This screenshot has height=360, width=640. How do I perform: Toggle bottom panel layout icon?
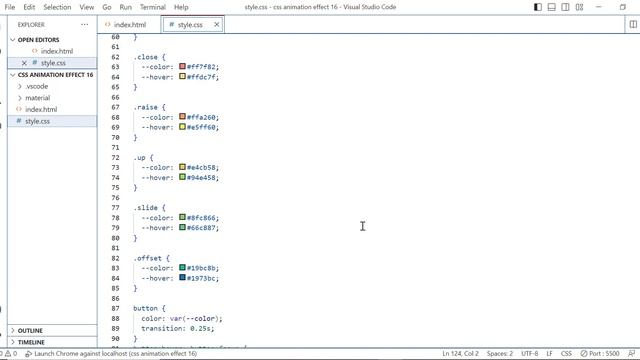551,7
